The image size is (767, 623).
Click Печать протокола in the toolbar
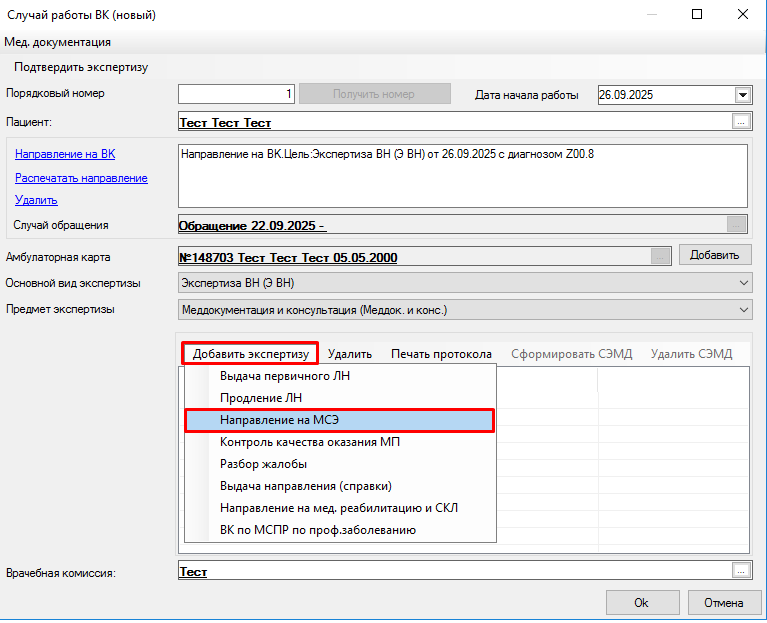(441, 353)
